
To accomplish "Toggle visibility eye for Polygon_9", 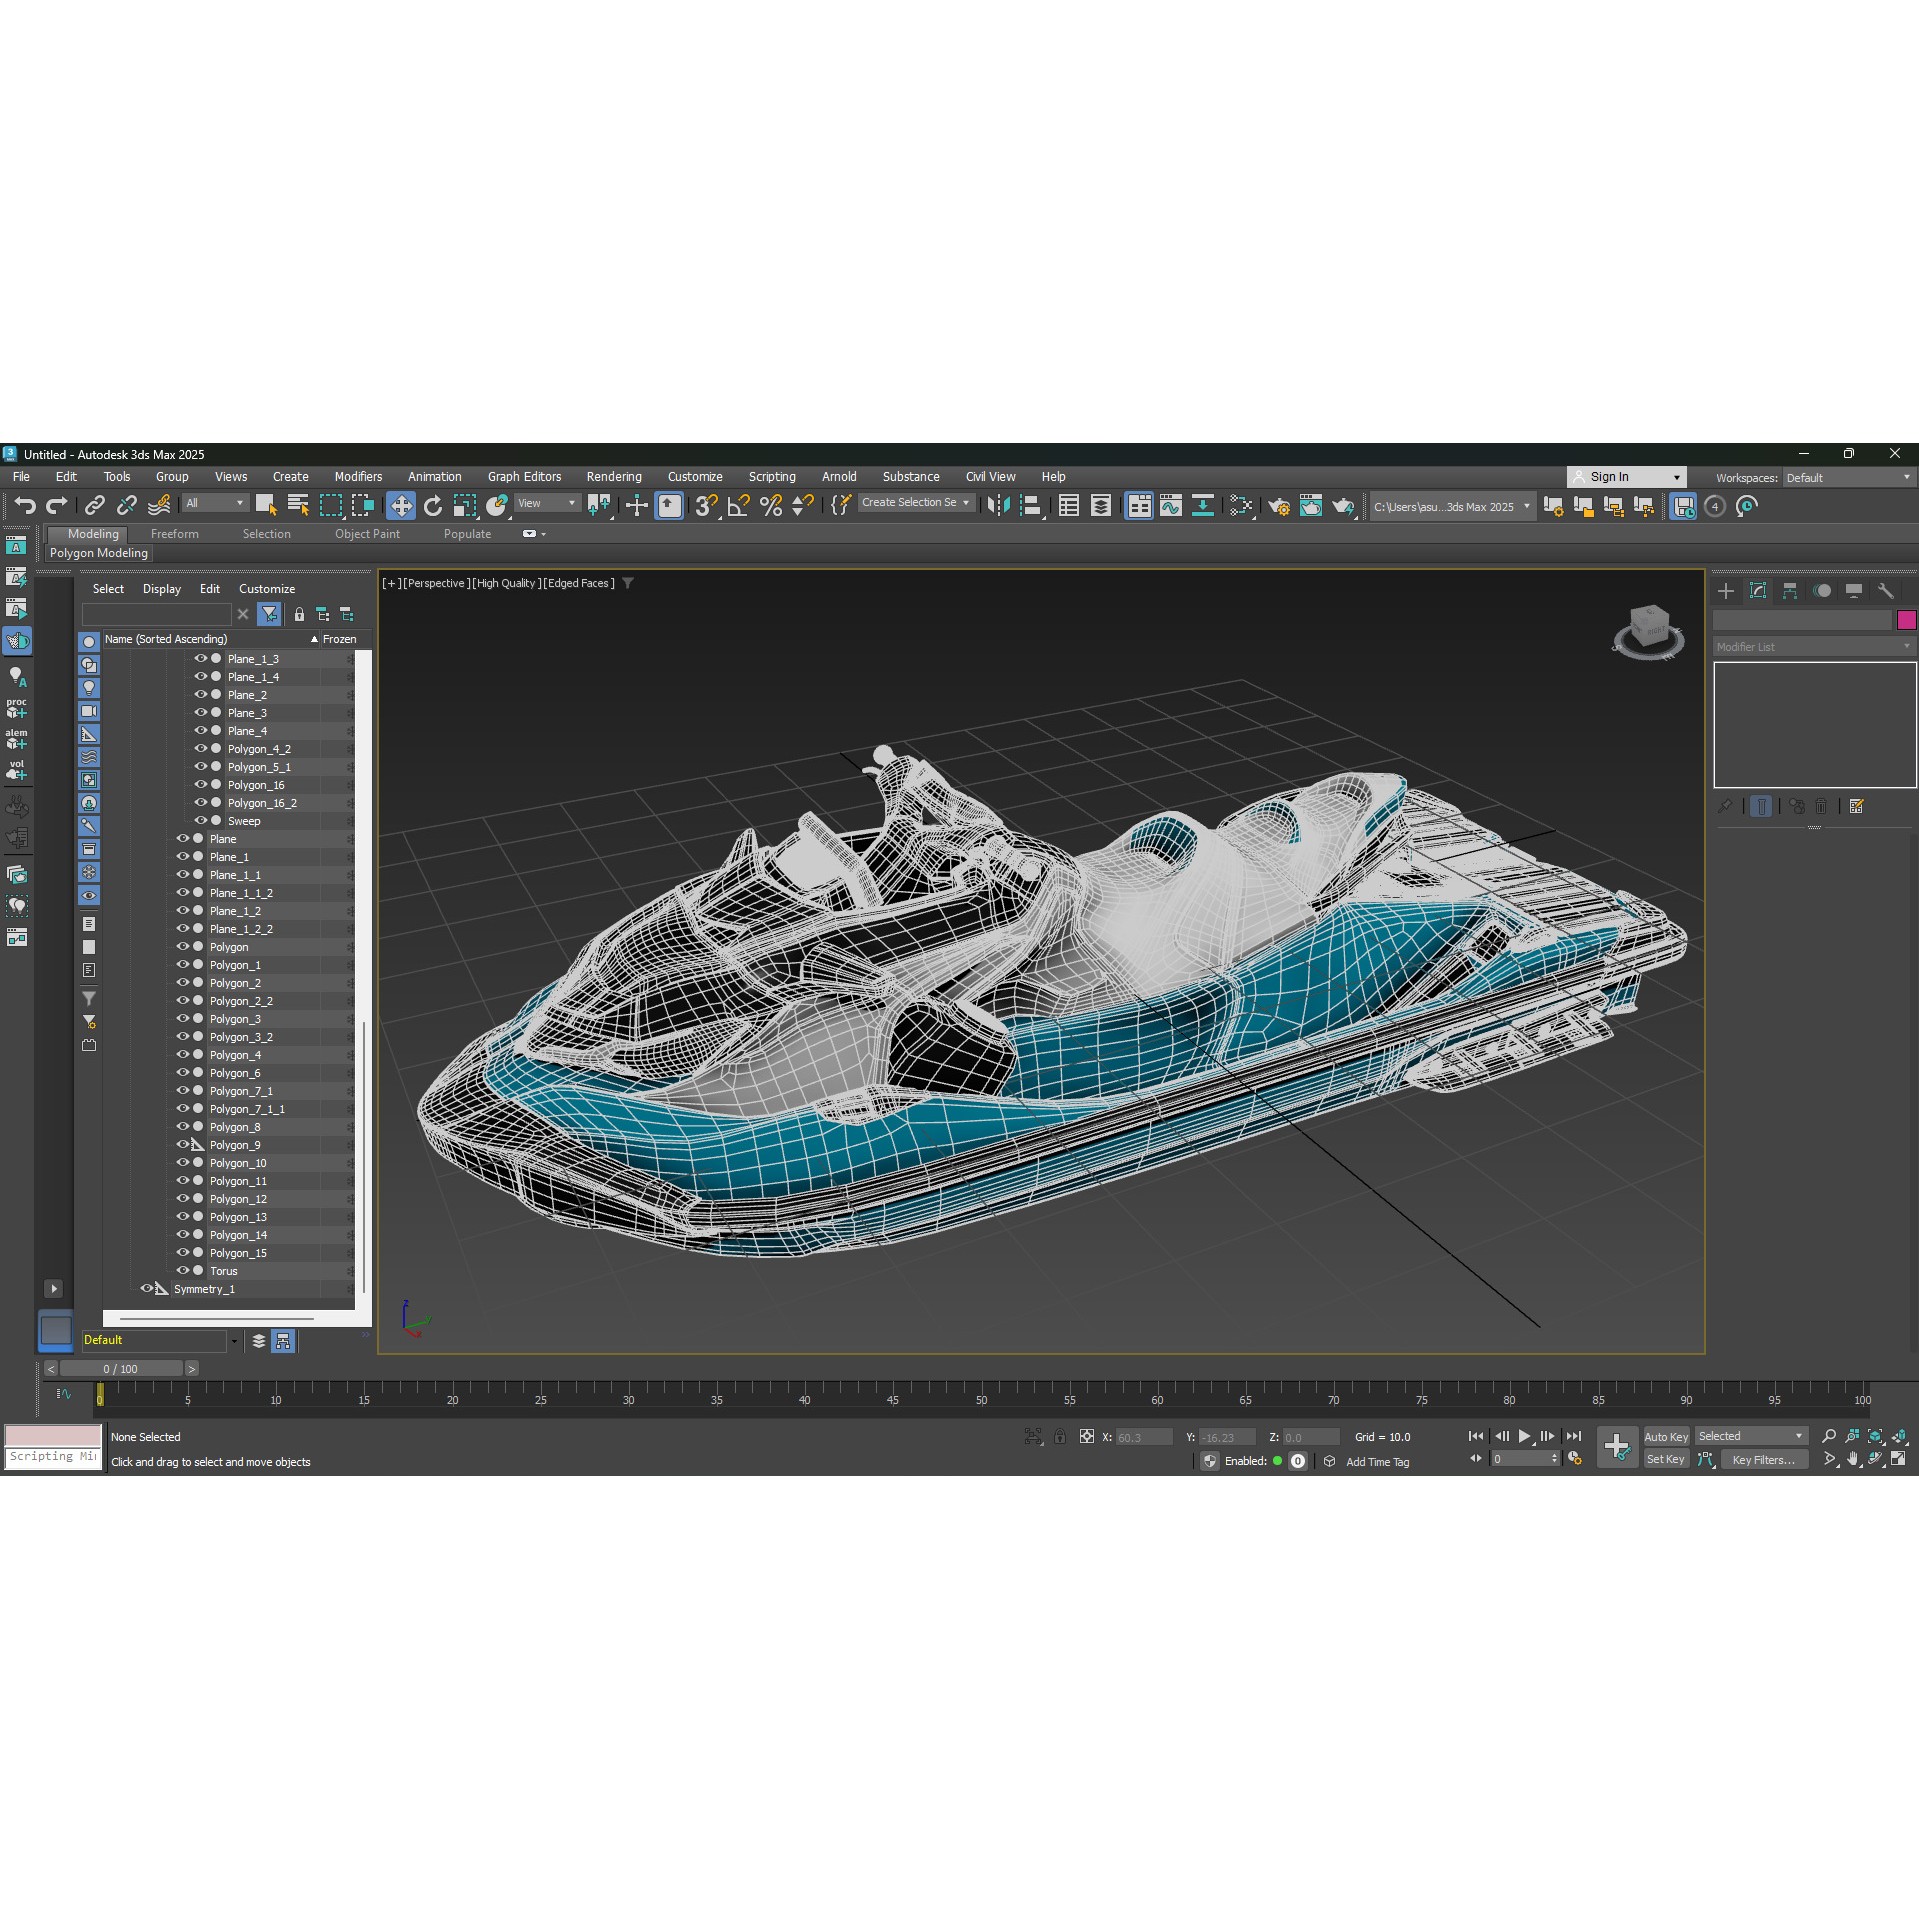I will (183, 1144).
